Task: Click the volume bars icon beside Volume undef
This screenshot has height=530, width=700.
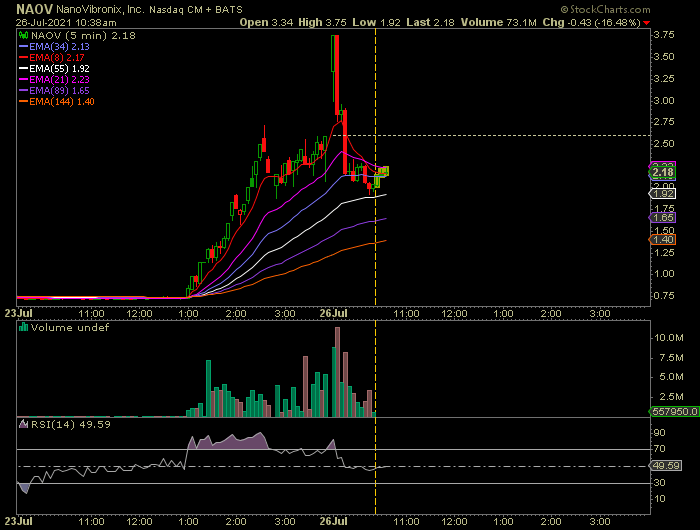Action: pyautogui.click(x=24, y=328)
